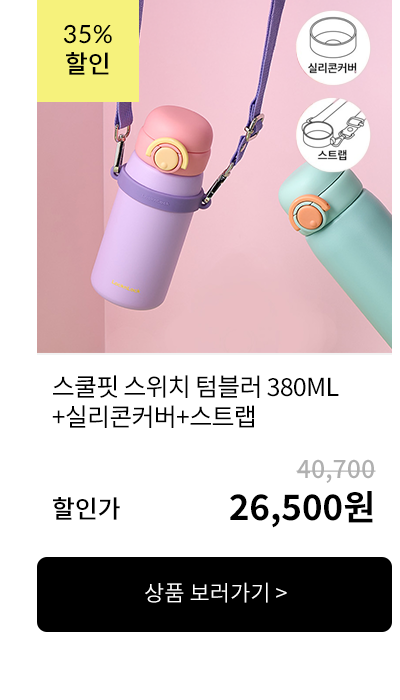Click the 스트랩 circular icon
Screen dimensions: 400x700
click(x=333, y=133)
